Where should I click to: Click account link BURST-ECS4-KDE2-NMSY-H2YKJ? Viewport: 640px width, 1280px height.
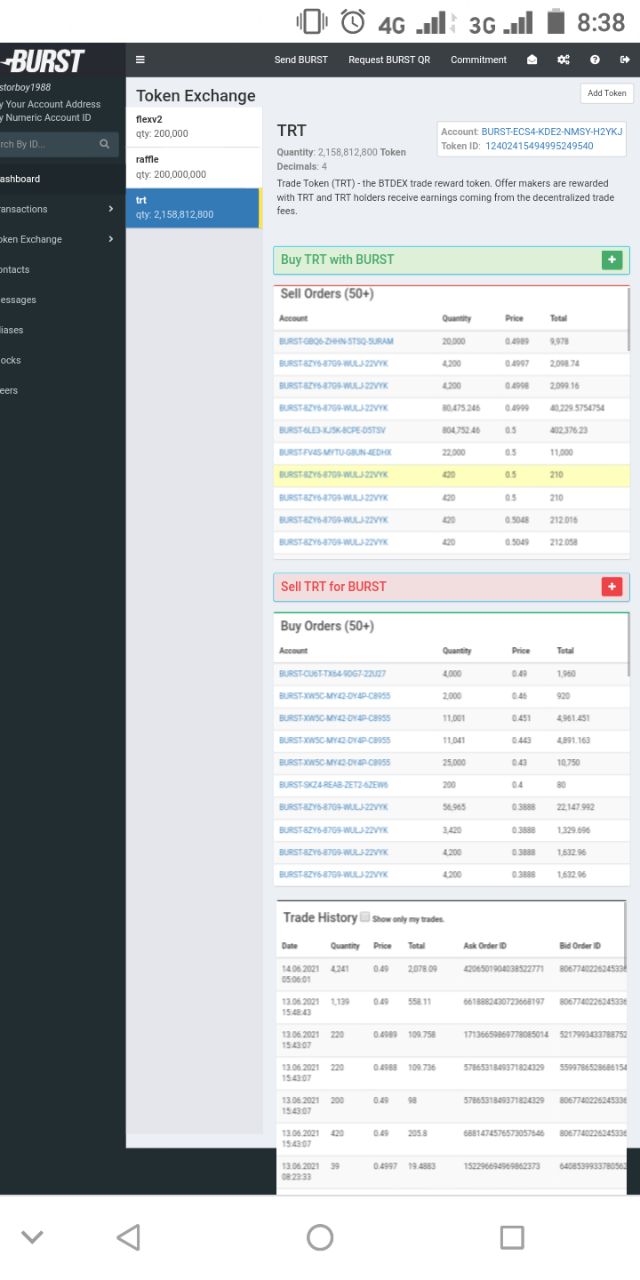click(551, 132)
